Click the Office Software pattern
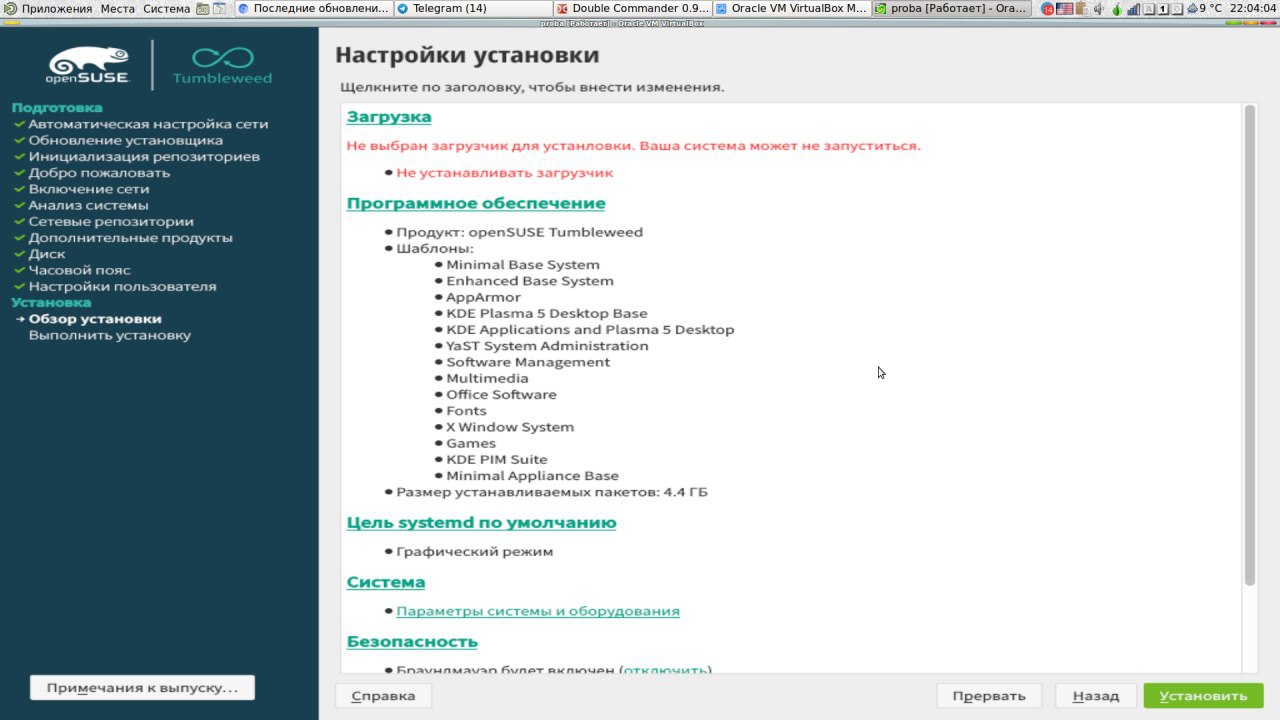The height and width of the screenshot is (720, 1280). click(501, 394)
